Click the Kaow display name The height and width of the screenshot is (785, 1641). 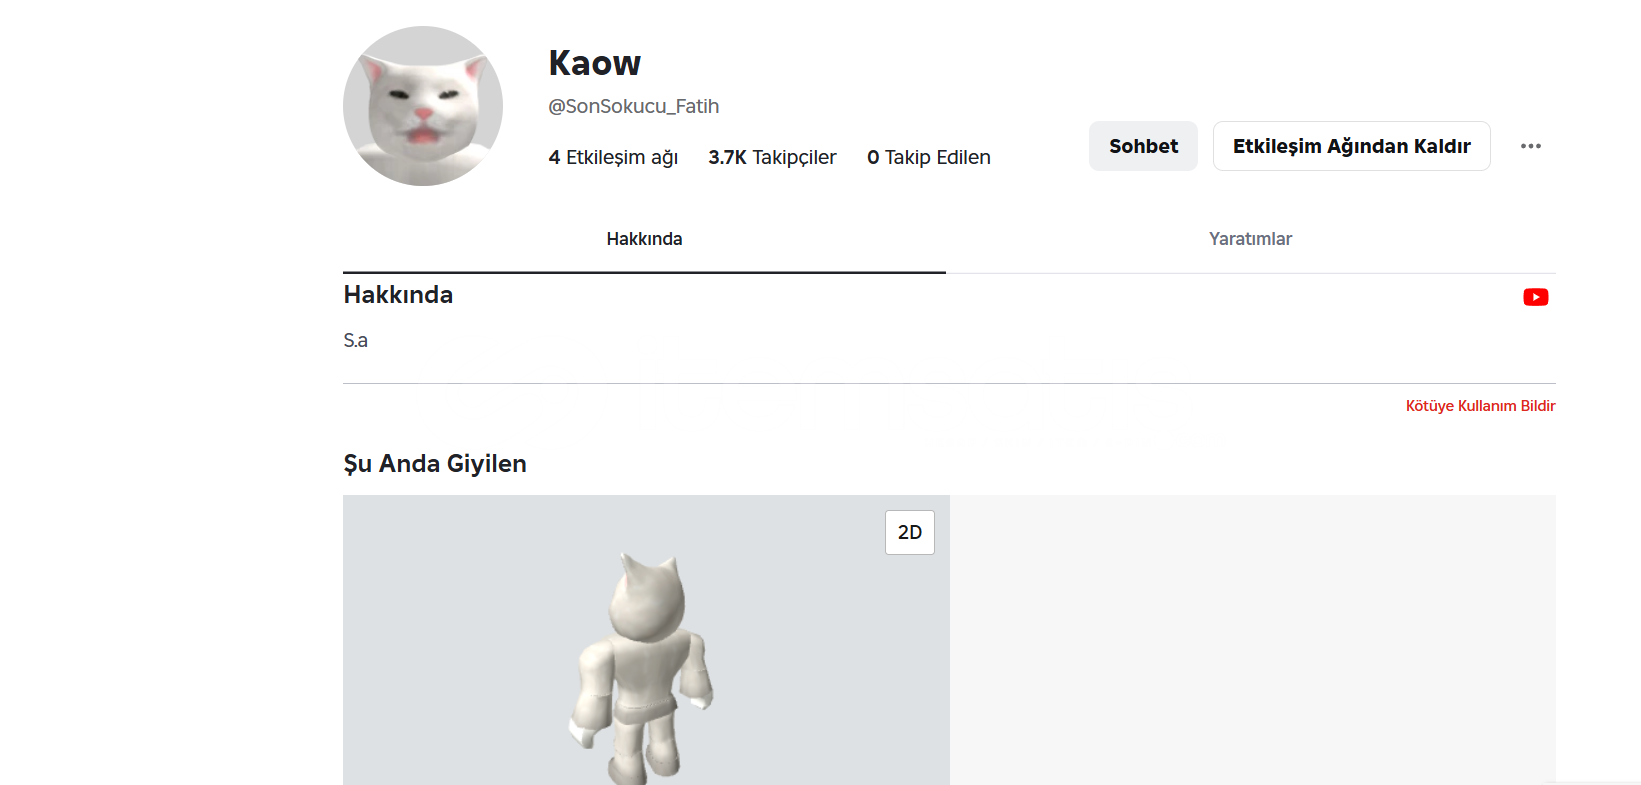click(x=594, y=63)
